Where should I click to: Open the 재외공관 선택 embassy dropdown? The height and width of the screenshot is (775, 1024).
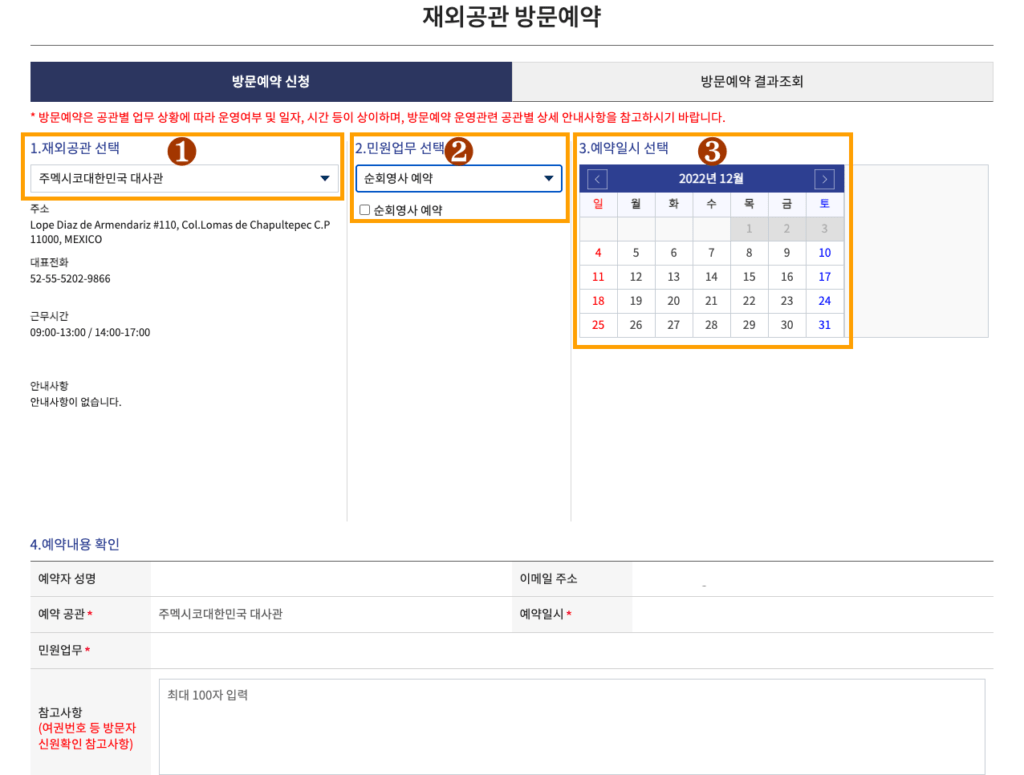pos(185,178)
